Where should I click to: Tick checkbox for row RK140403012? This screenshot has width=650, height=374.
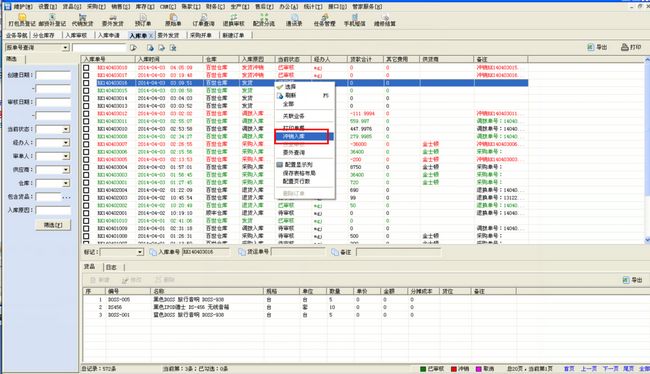[x=86, y=114]
